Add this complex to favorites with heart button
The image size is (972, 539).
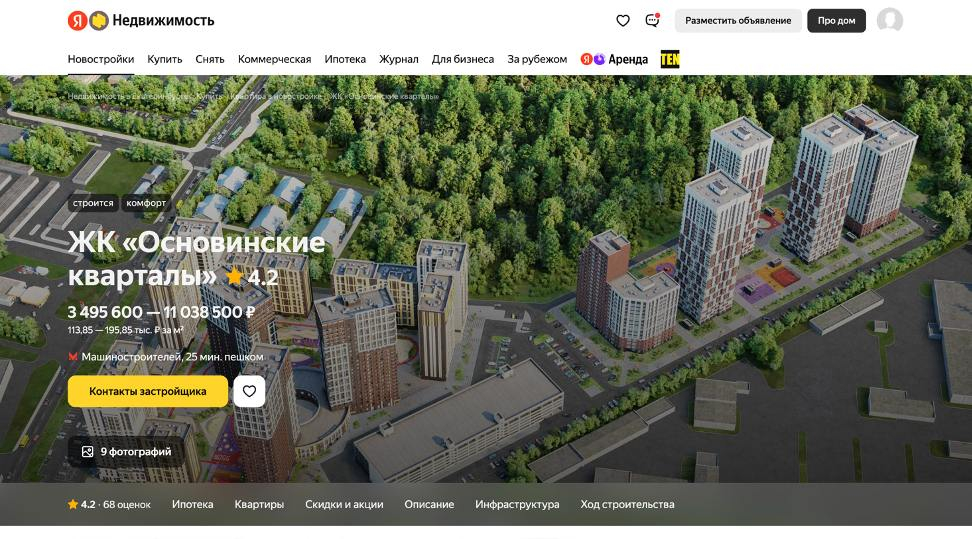pos(249,391)
